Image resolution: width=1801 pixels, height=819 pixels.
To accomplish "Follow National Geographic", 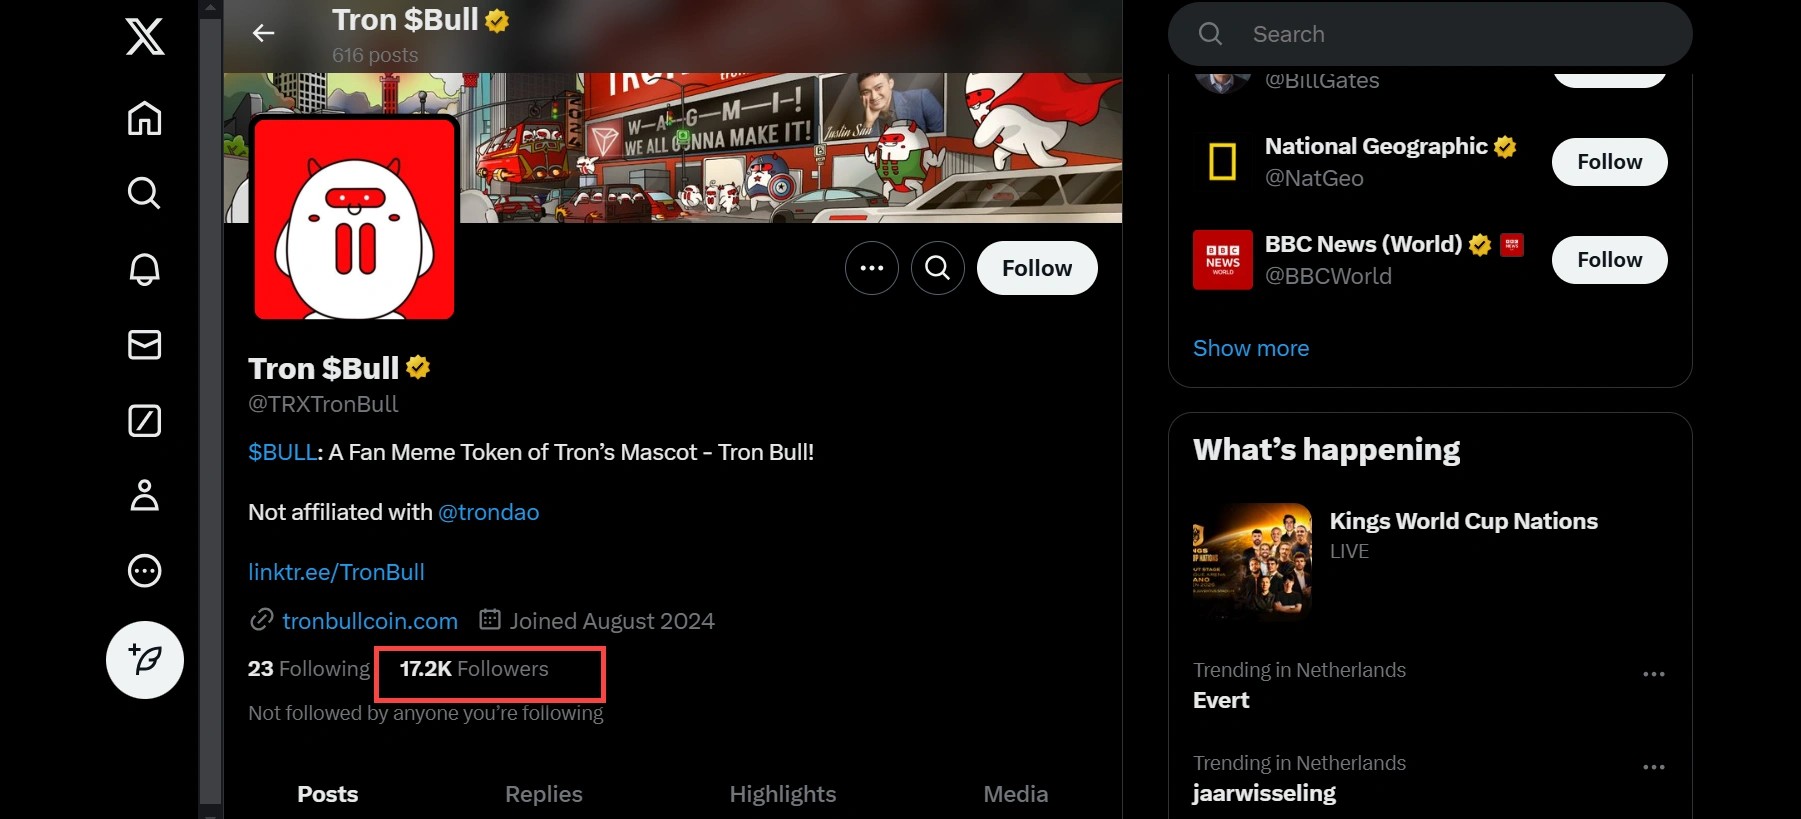I will (x=1610, y=162).
